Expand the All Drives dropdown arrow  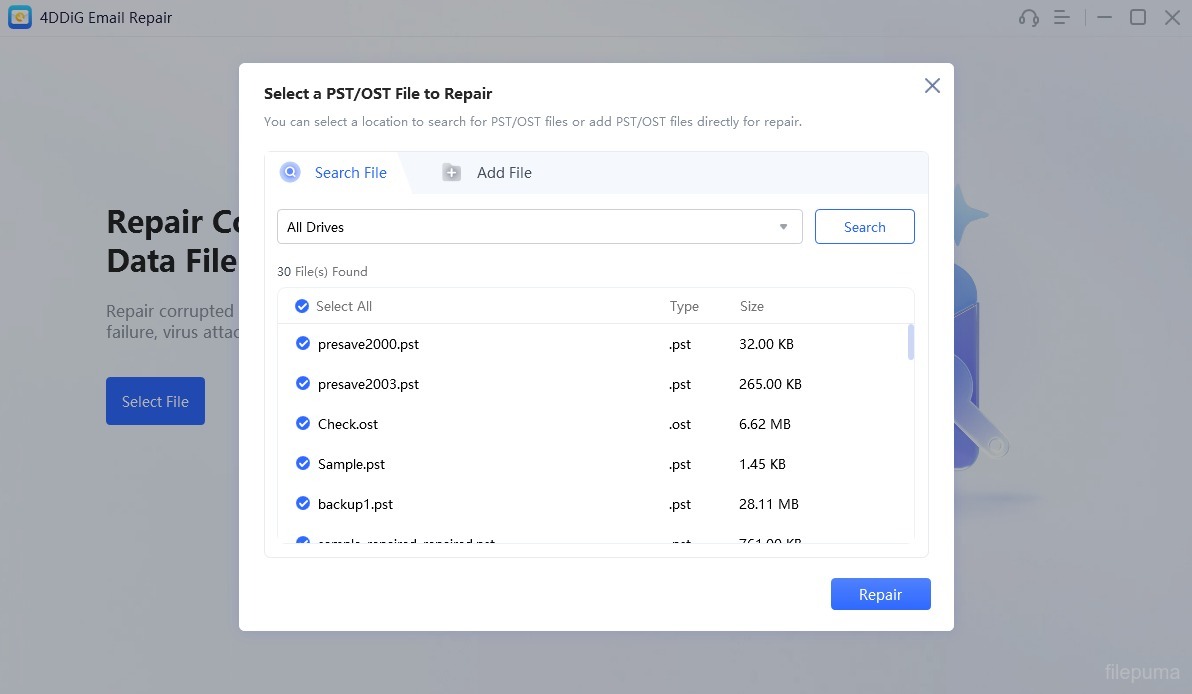[x=784, y=227]
